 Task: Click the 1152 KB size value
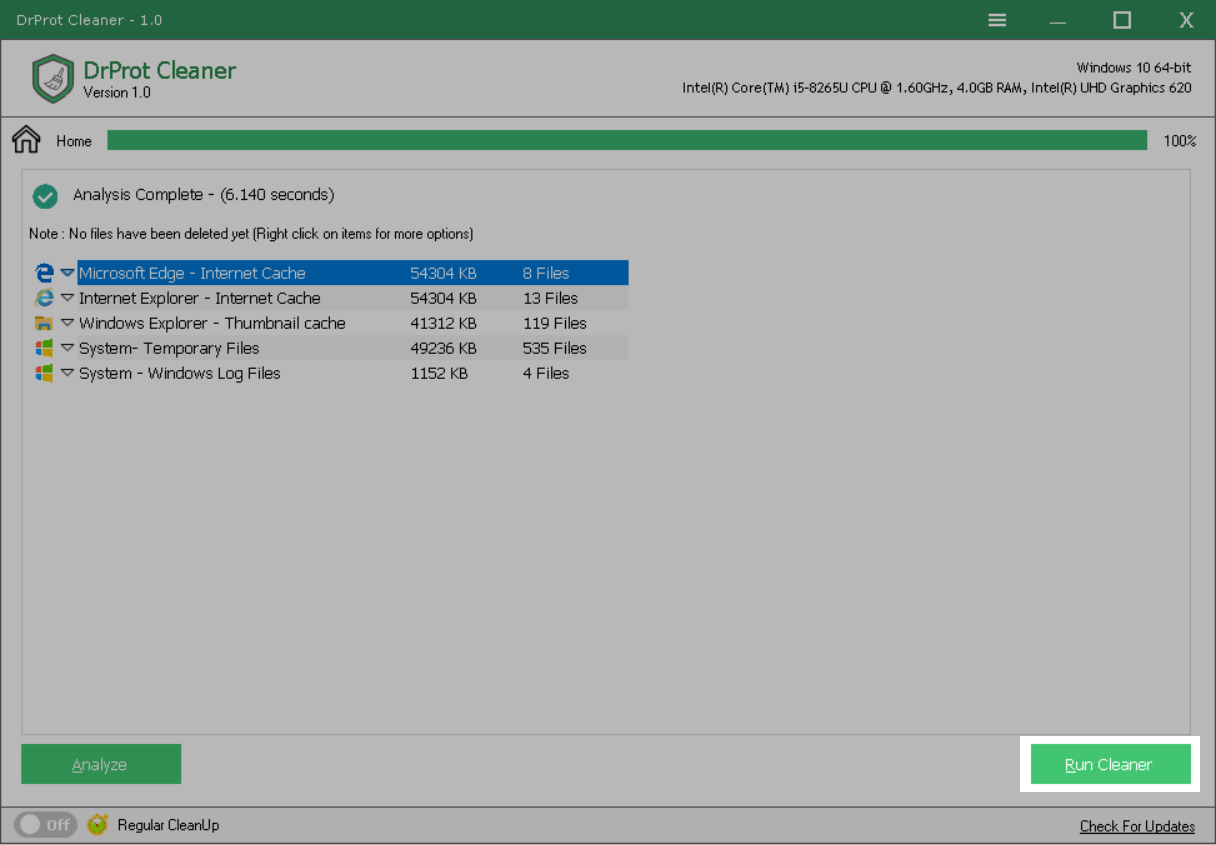[439, 373]
